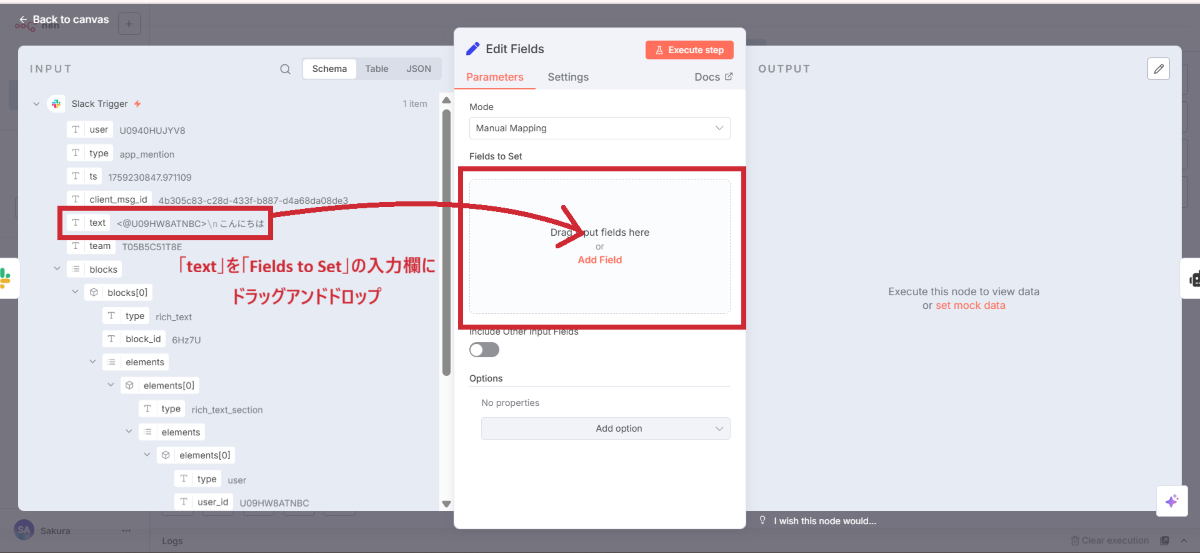This screenshot has width=1200, height=553.
Task: Open the Sakura user avatar
Action: point(22,529)
